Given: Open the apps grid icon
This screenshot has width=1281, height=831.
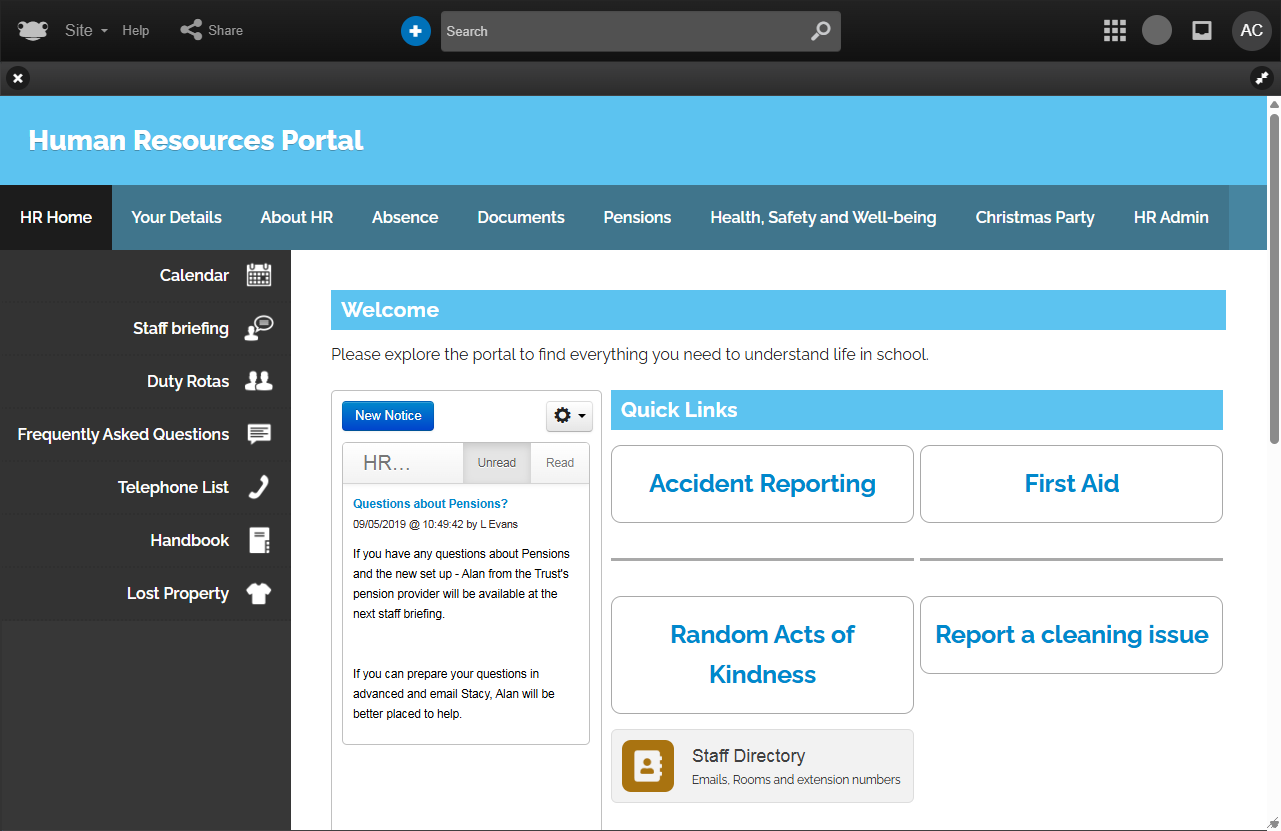Looking at the screenshot, I should 1115,31.
